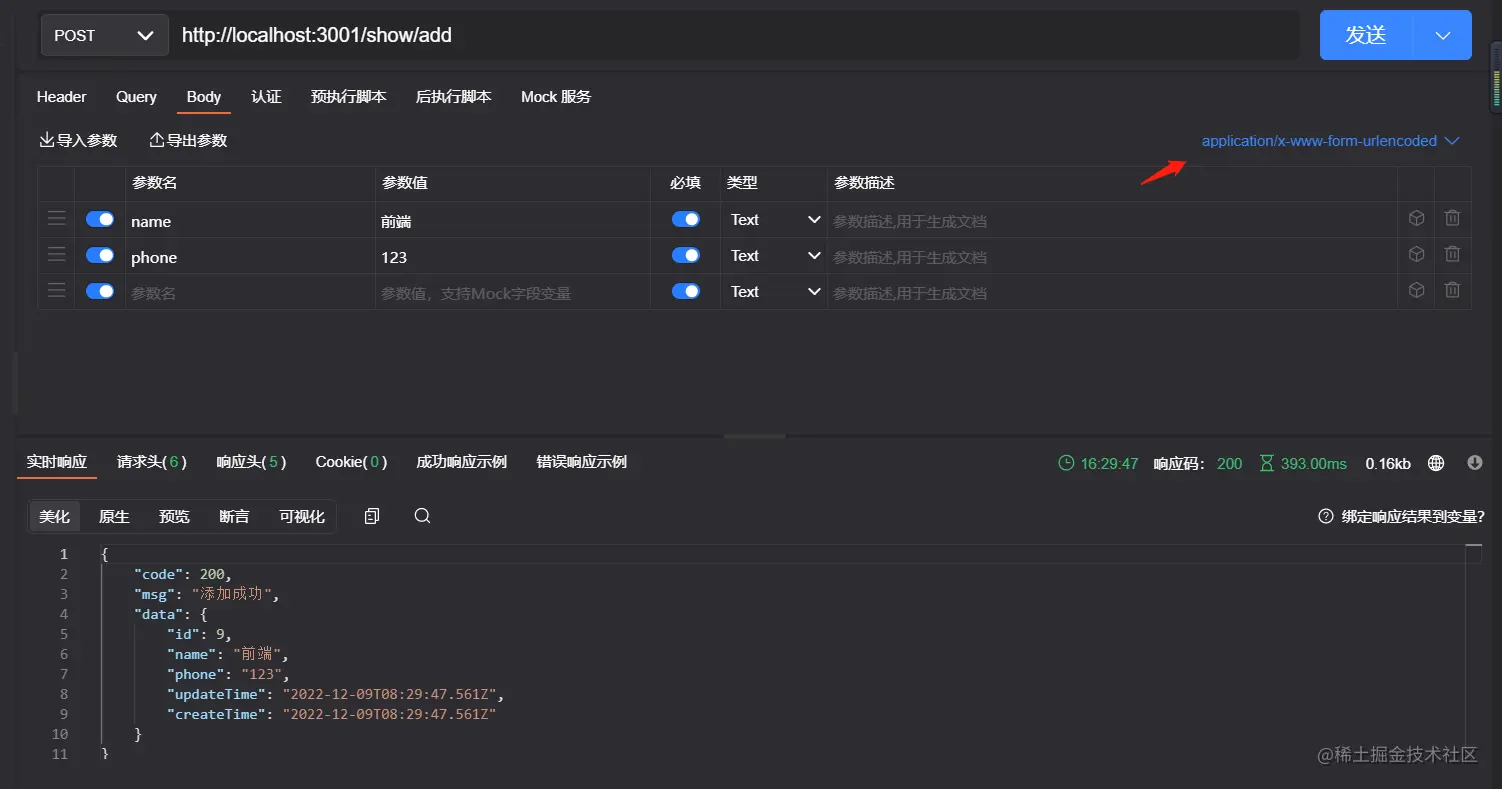The image size is (1502, 789).
Task: Open the 后执行脚本 tab
Action: tap(453, 97)
